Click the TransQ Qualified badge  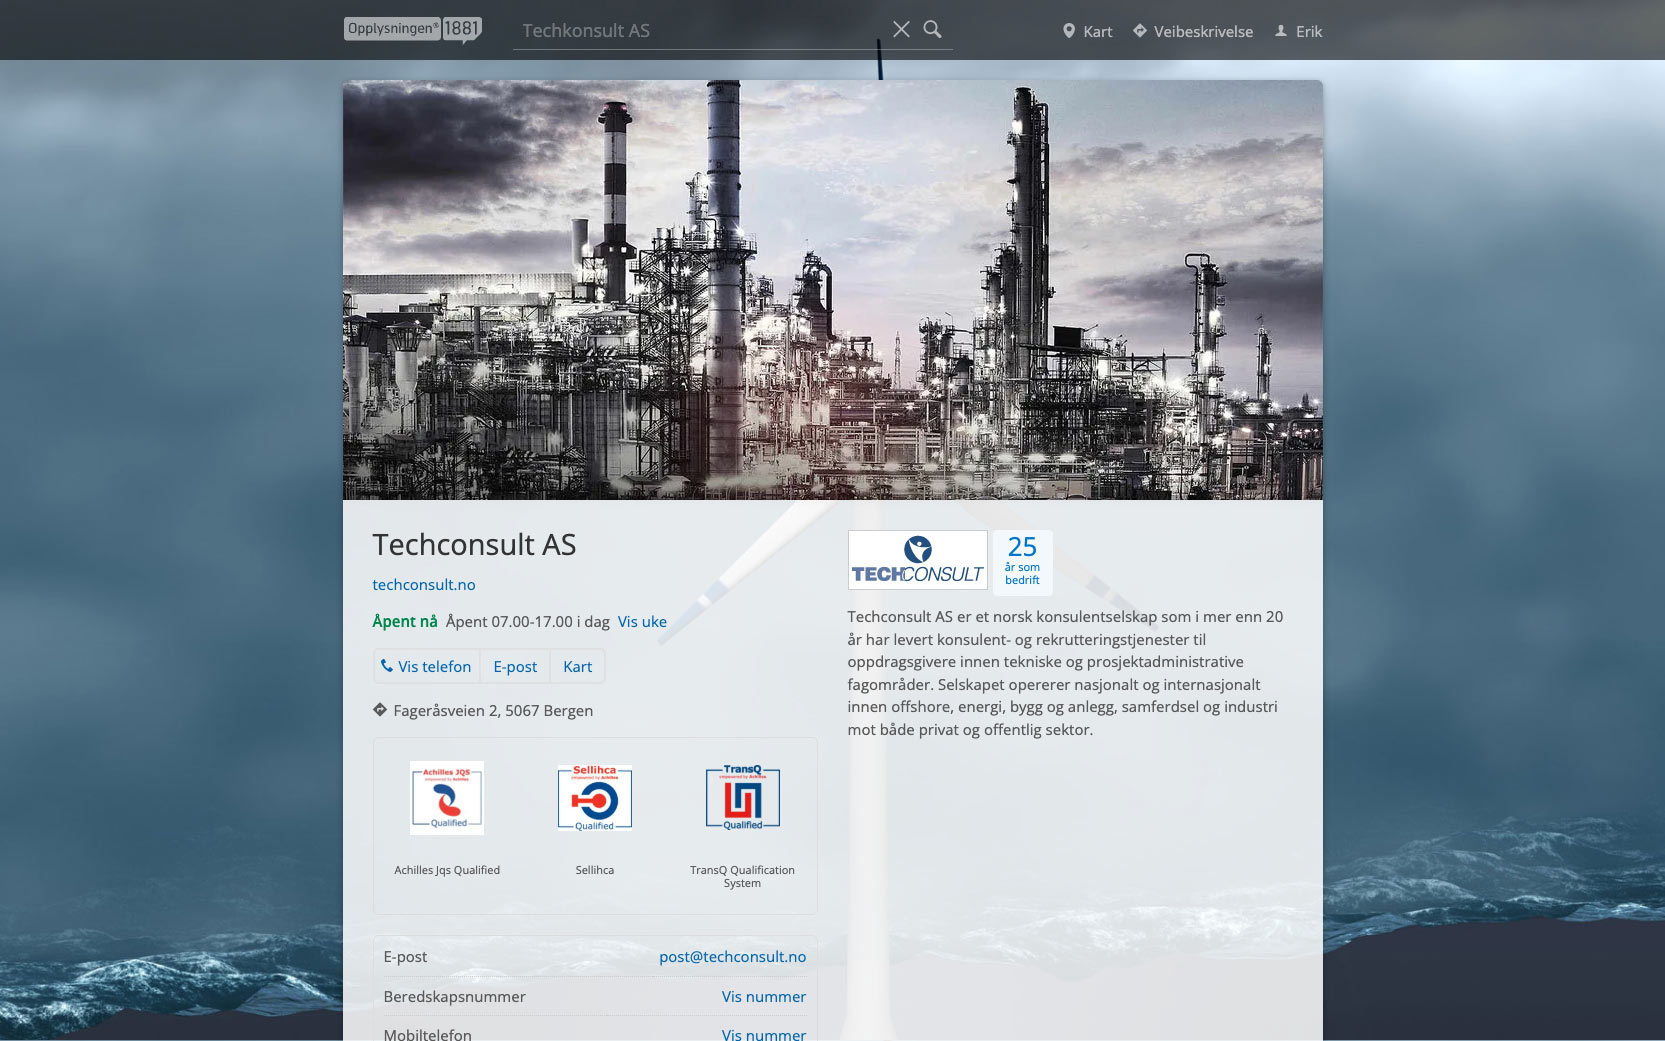742,798
